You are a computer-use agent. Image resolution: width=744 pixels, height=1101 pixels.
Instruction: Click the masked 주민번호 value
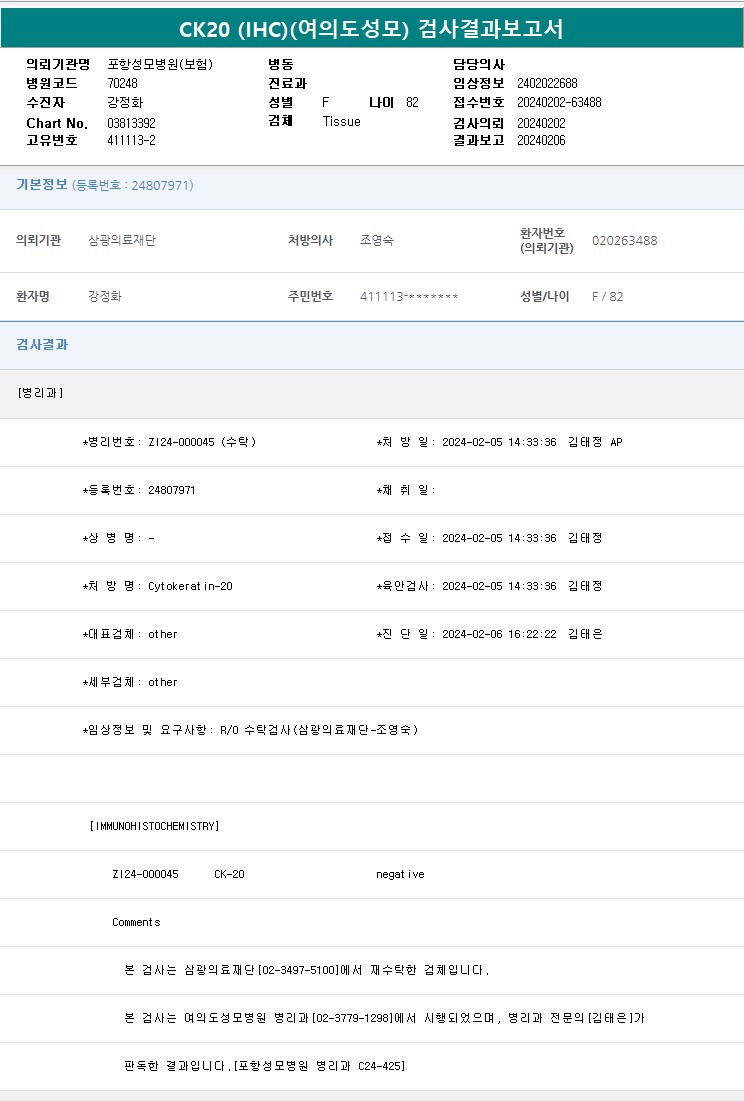(x=409, y=297)
